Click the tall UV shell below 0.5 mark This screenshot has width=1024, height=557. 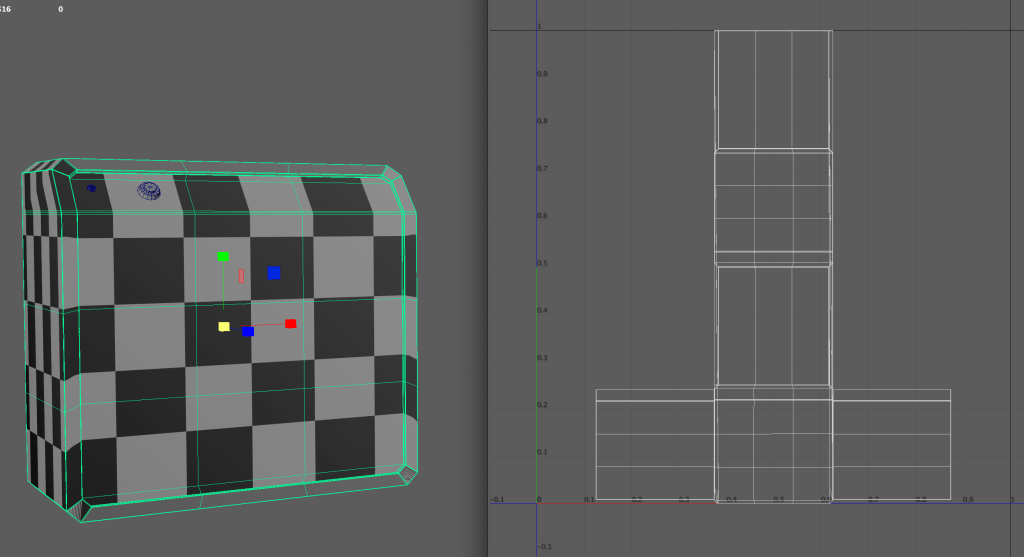[773, 325]
